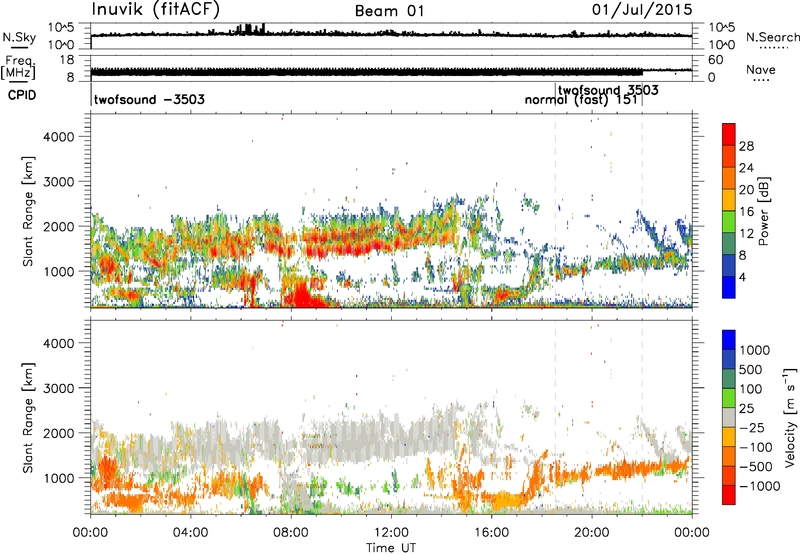The width and height of the screenshot is (800, 554).
Task: Click the date '01/Jul/2015'
Action: (642, 10)
